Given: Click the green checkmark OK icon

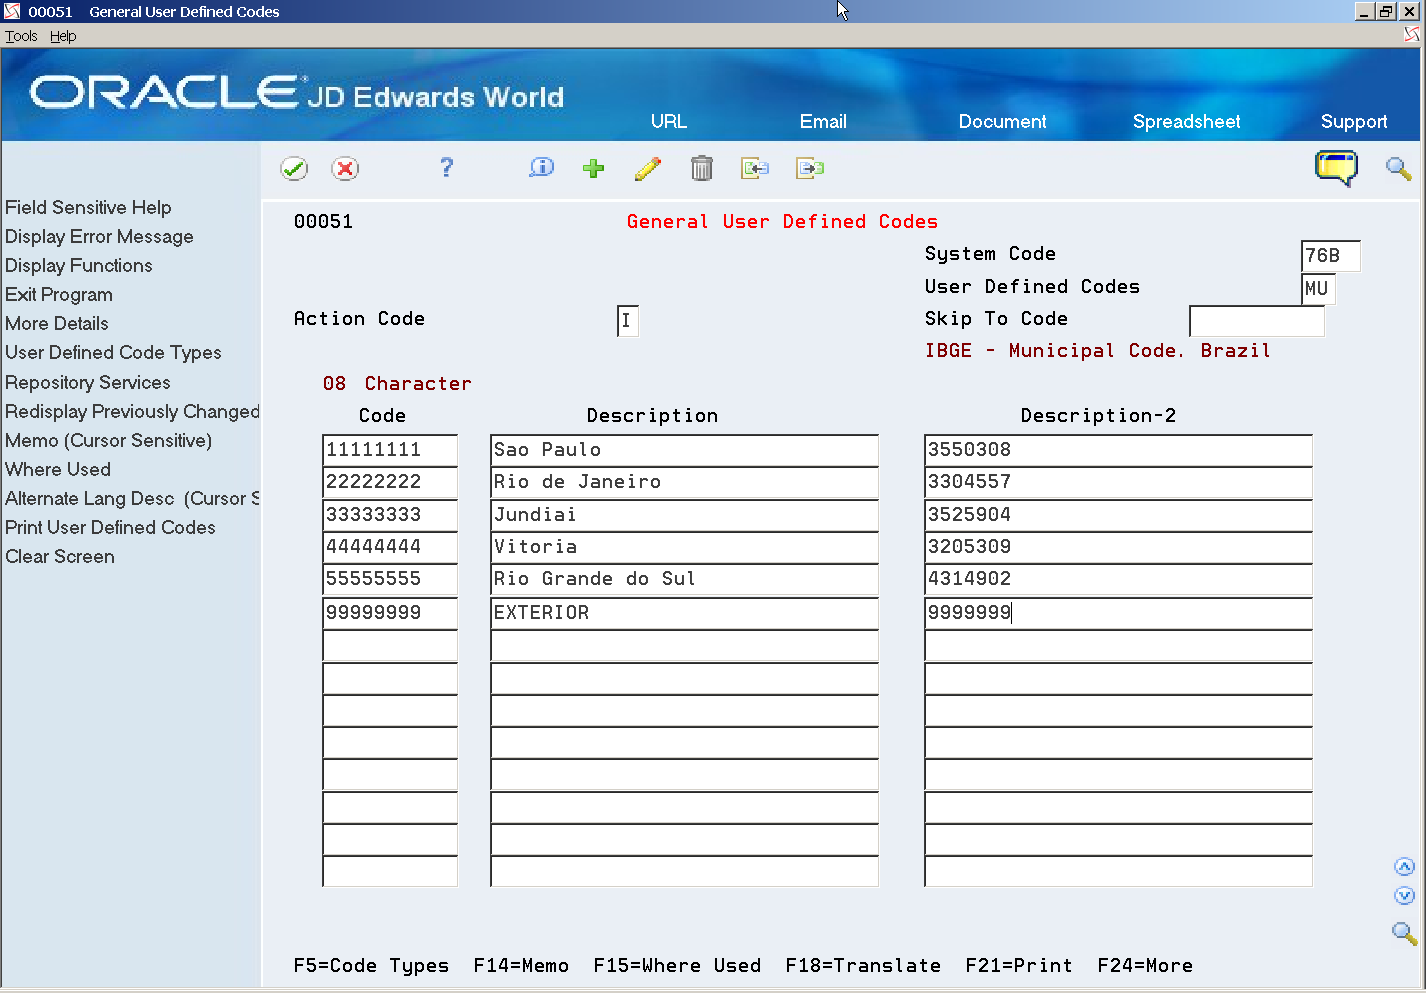Looking at the screenshot, I should coord(294,168).
